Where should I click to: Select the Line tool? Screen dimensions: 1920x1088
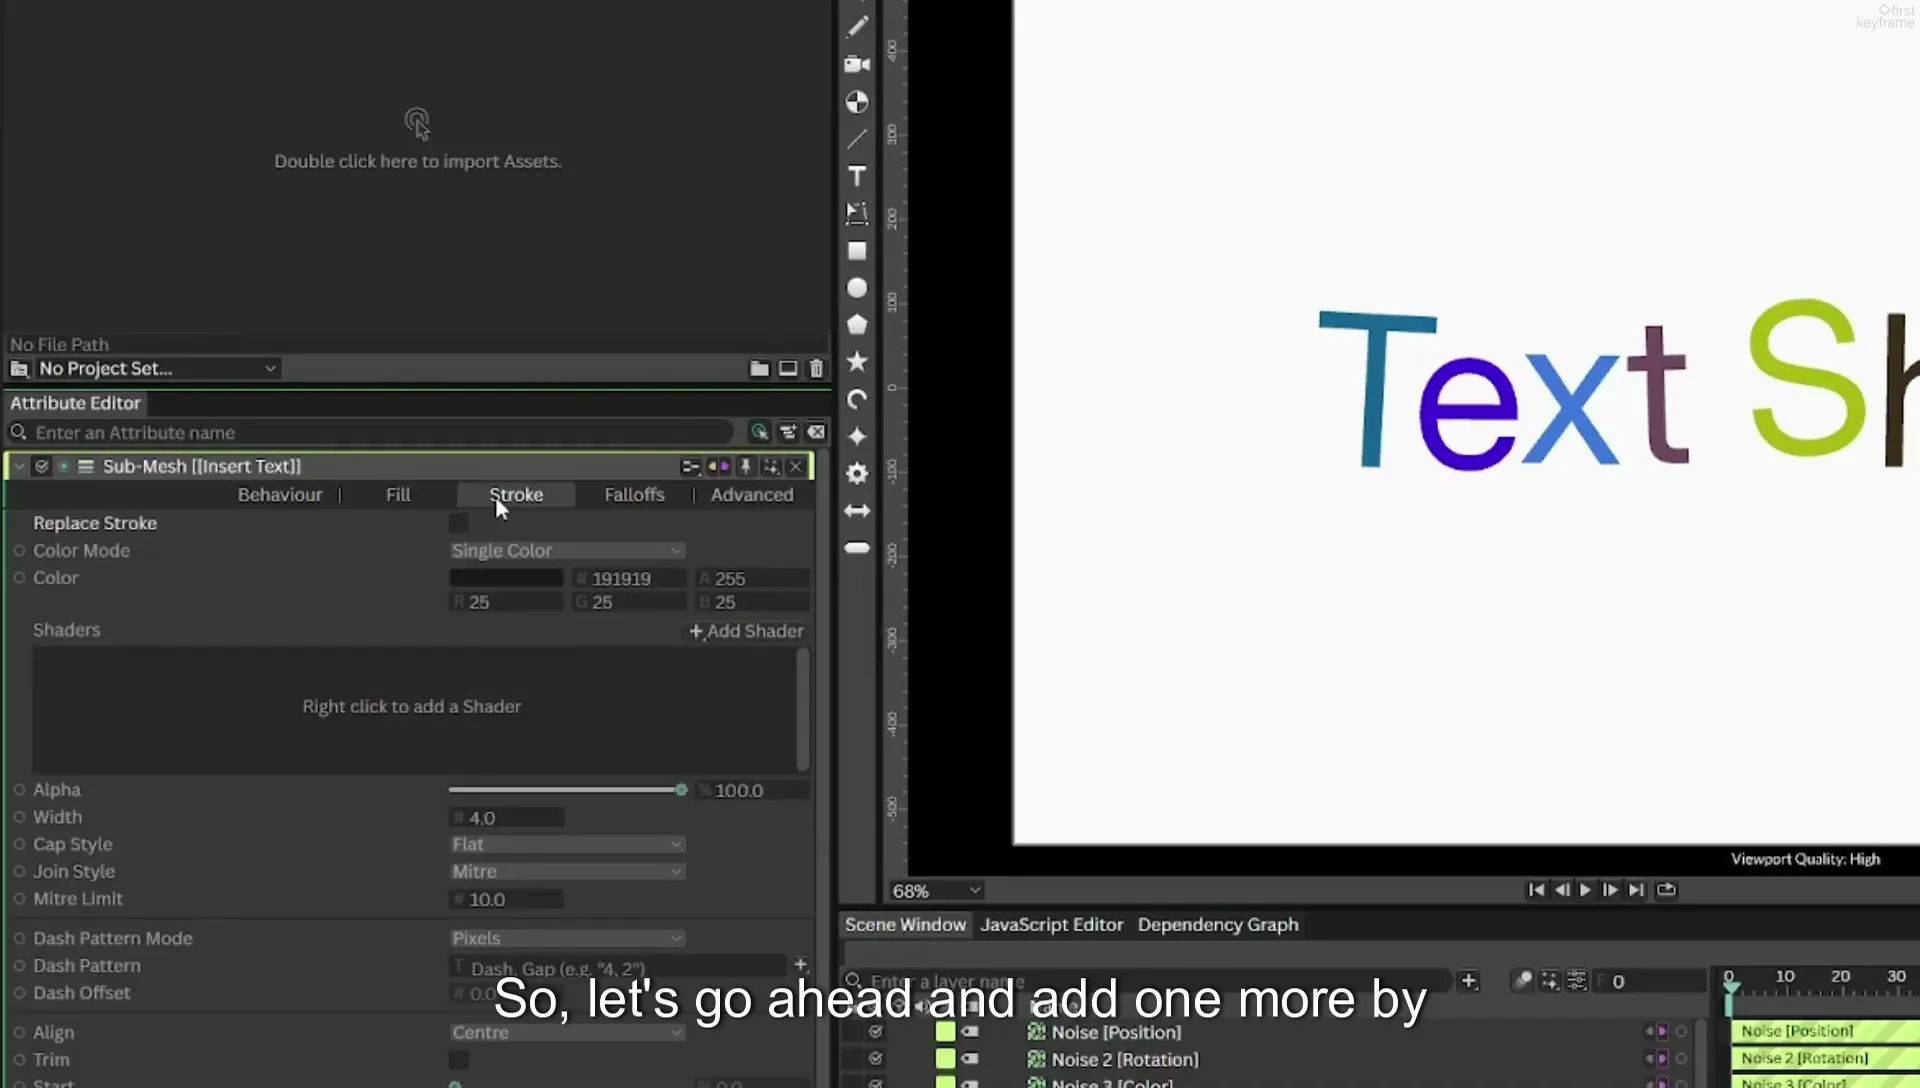coord(857,139)
